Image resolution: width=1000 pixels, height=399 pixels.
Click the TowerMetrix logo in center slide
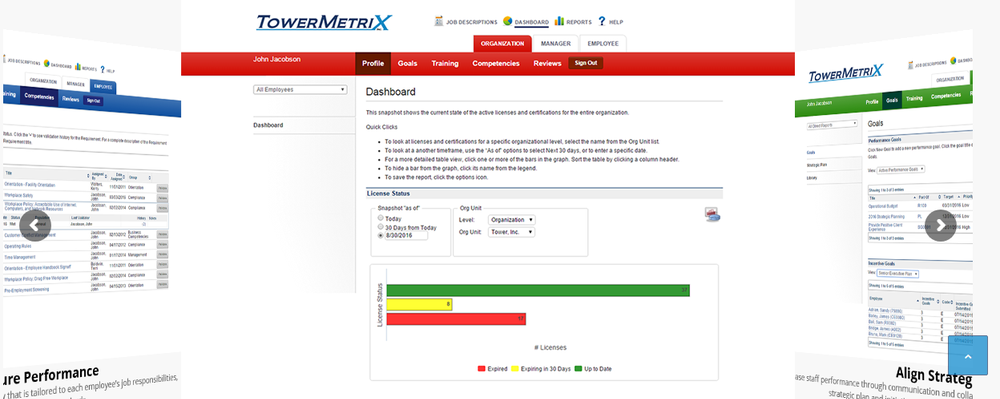325,23
